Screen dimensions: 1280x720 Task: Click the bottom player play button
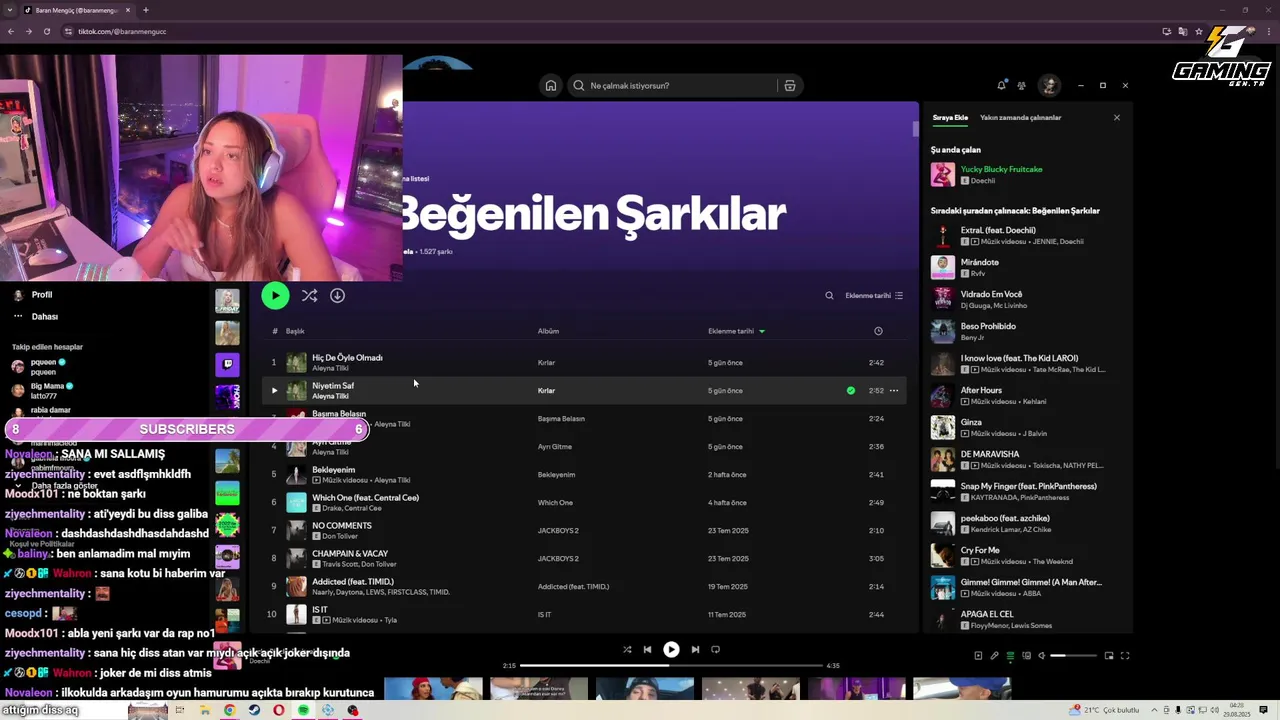tap(671, 649)
